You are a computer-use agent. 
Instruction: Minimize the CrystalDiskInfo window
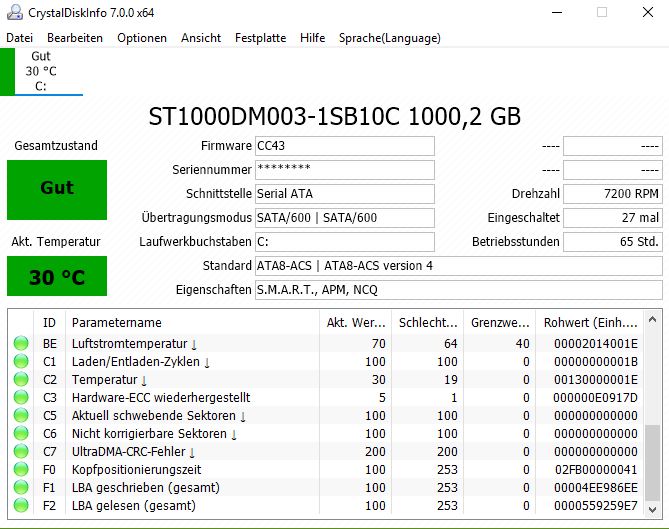tap(557, 12)
